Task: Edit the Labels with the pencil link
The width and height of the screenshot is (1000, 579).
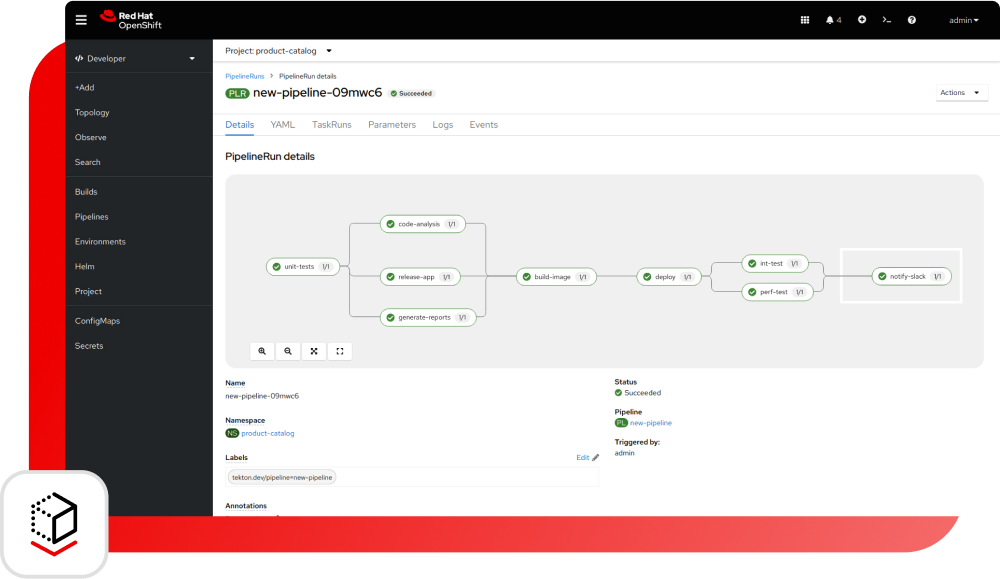Action: coord(585,457)
